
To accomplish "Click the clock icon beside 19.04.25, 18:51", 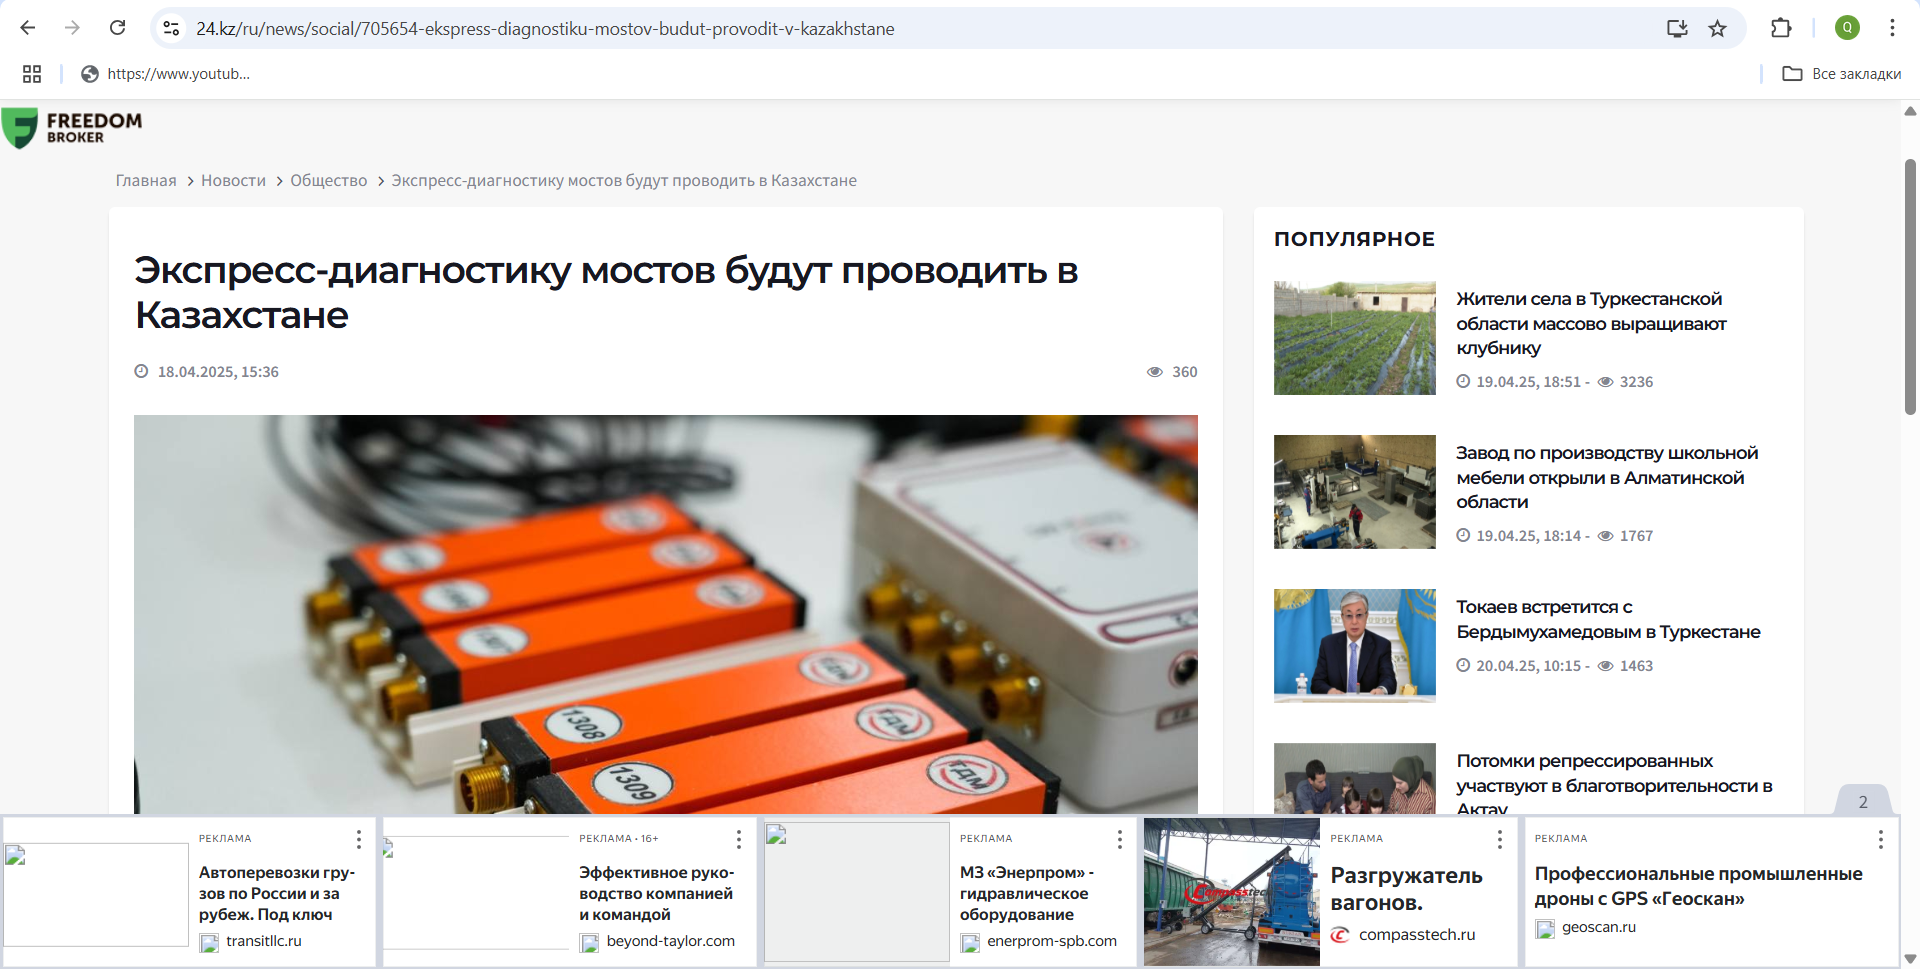I will click(x=1463, y=381).
